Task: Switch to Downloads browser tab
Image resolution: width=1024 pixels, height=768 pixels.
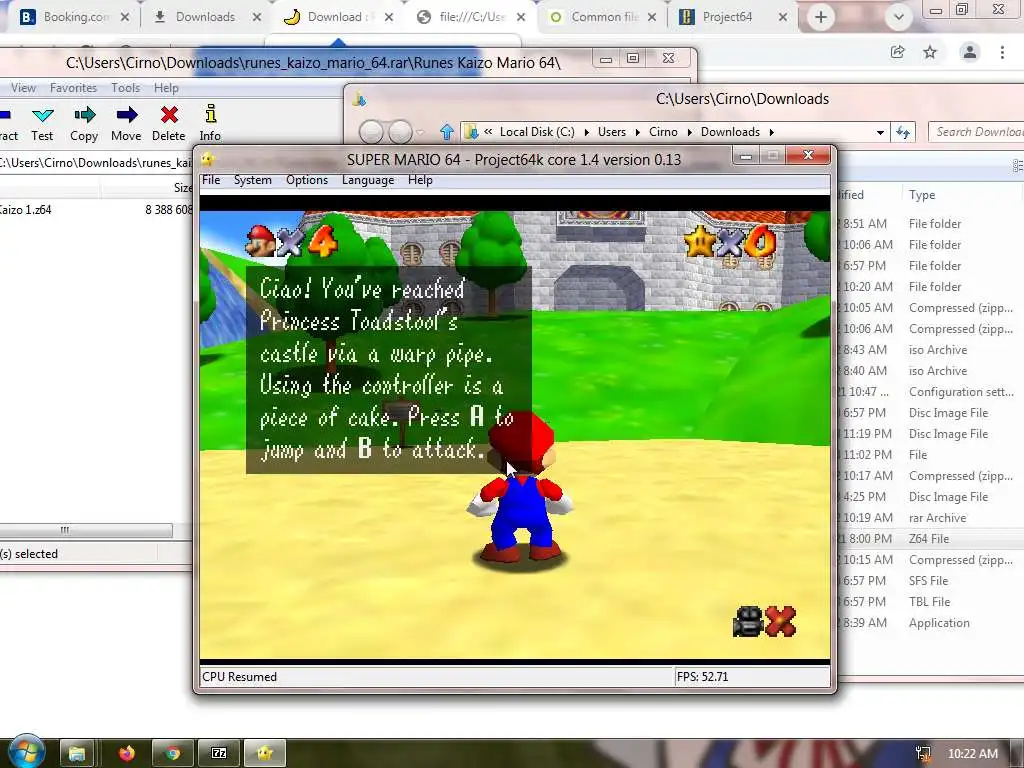Action: [x=204, y=17]
